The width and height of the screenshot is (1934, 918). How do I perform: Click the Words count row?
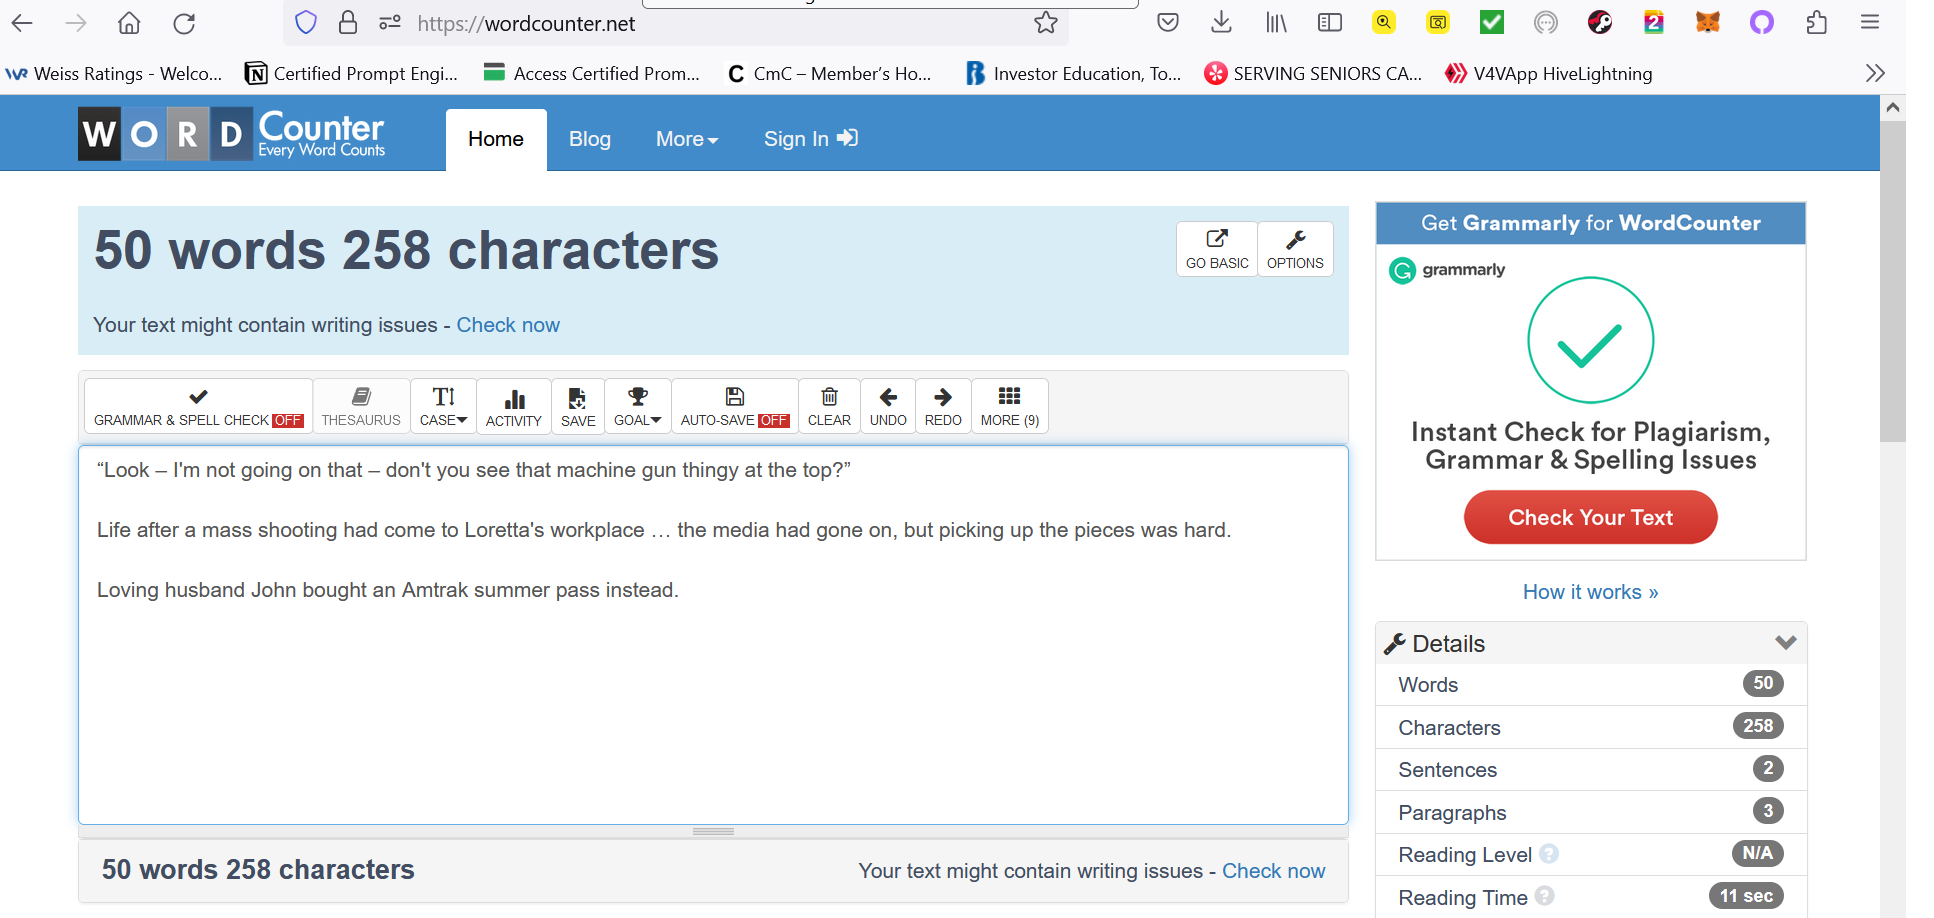coord(1590,685)
